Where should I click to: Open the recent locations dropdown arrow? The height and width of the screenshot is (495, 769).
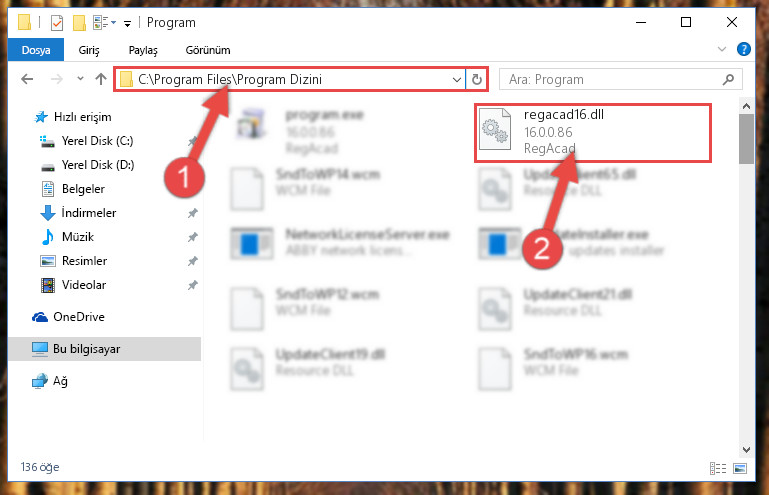80,78
